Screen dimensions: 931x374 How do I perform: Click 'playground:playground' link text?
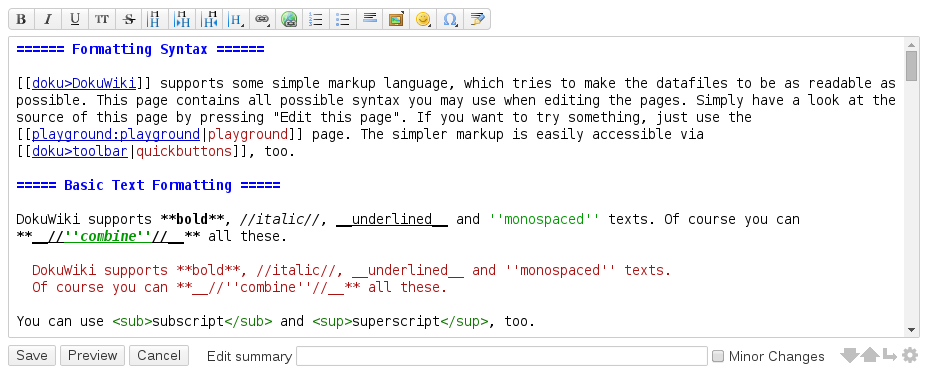coord(116,134)
